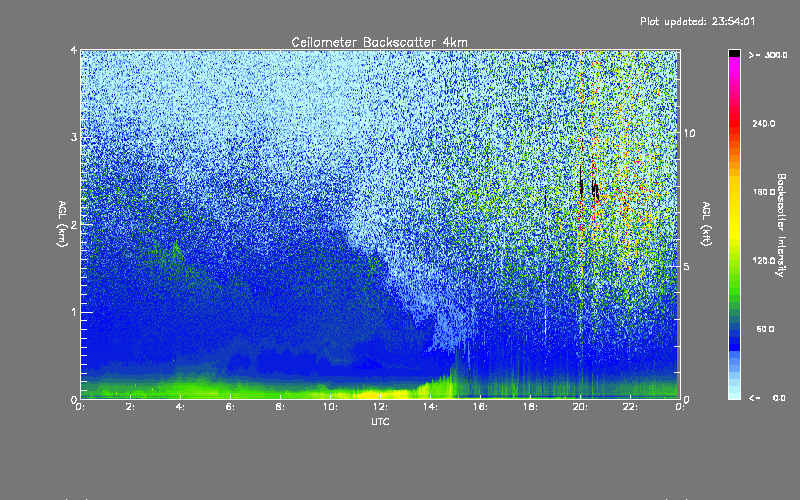
Task: Click the '2' km label on left axis
Action: click(74, 224)
